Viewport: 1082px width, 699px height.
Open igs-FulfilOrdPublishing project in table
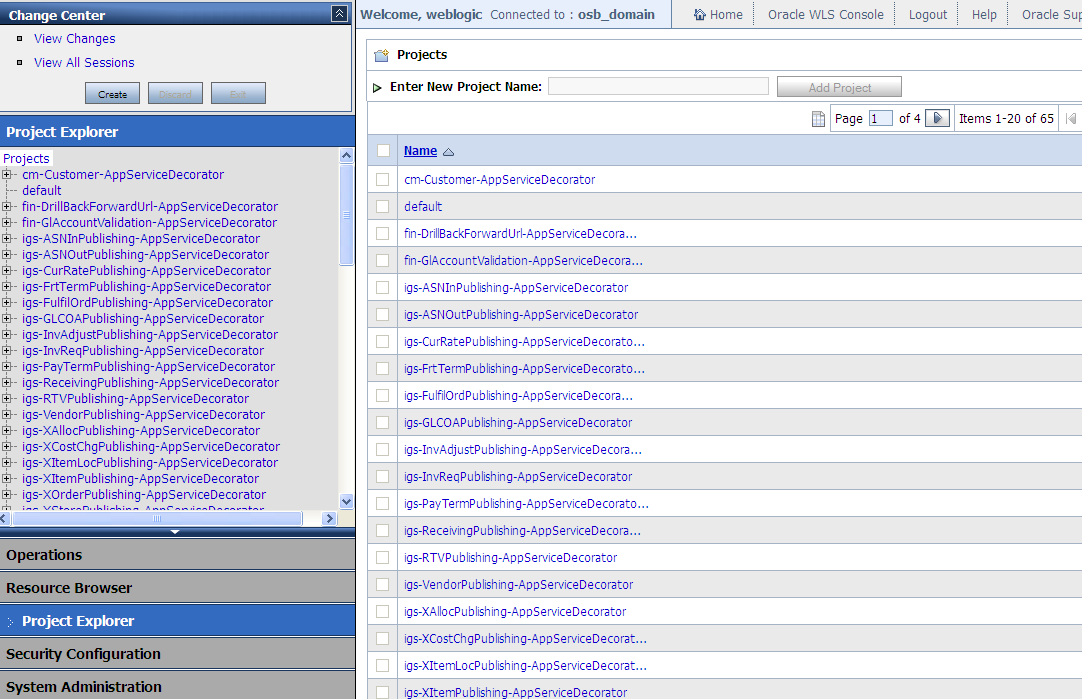(x=518, y=396)
